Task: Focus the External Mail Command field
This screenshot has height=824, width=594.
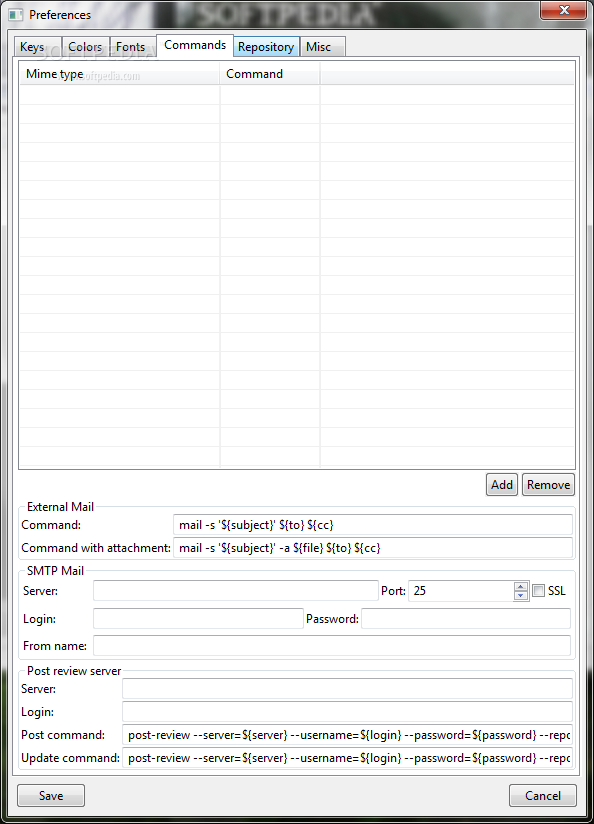Action: [373, 524]
